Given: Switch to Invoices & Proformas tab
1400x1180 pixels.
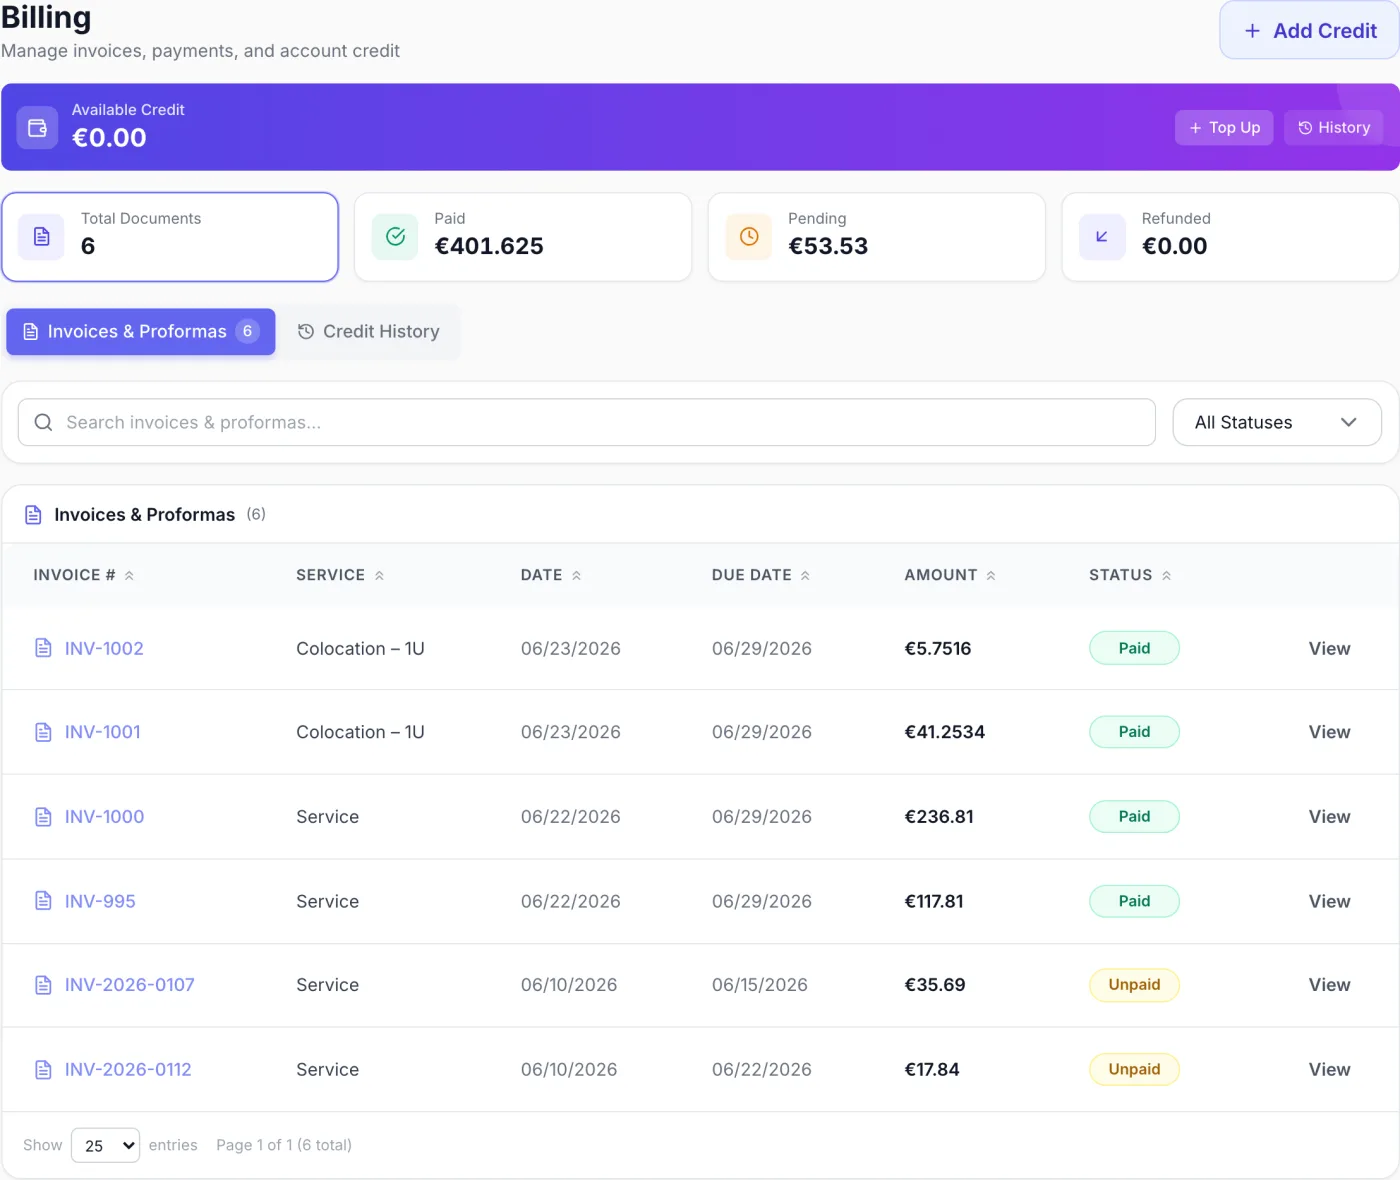Looking at the screenshot, I should click(141, 332).
